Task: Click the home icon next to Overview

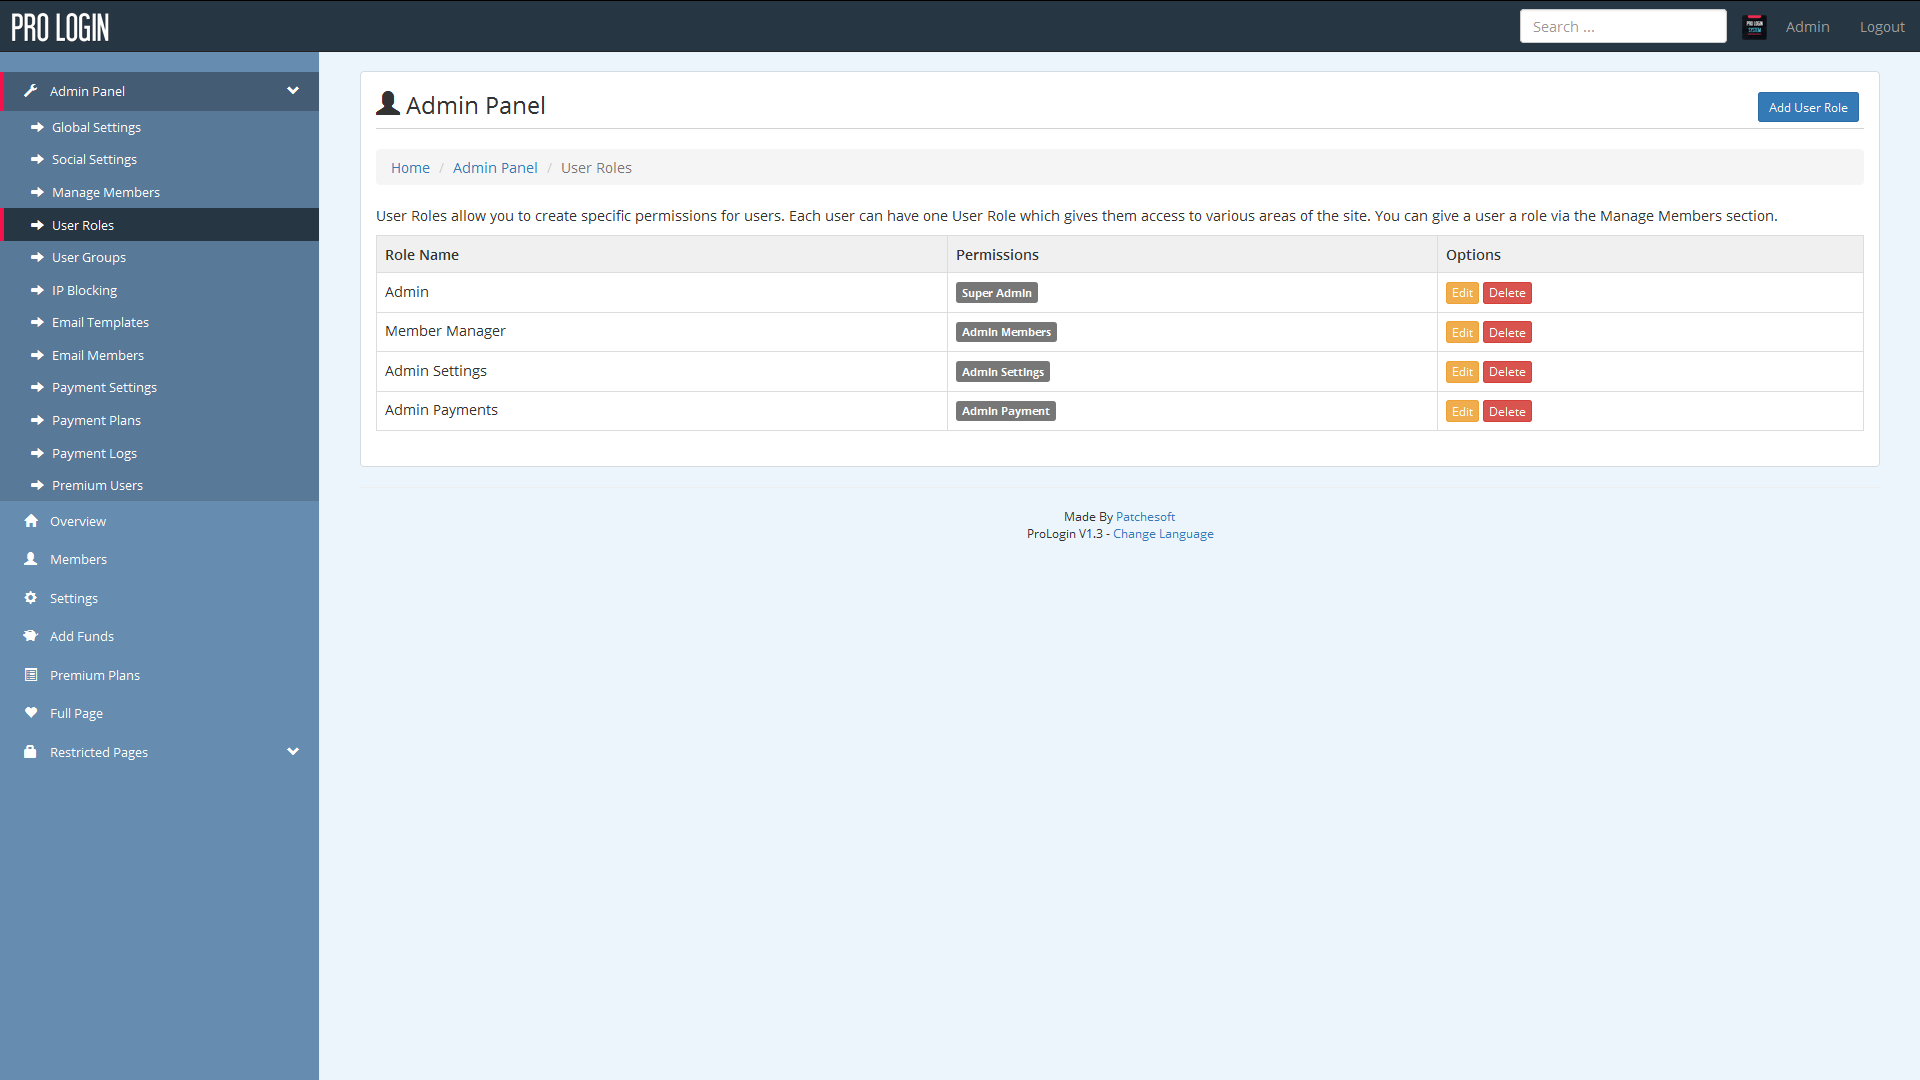Action: click(31, 521)
